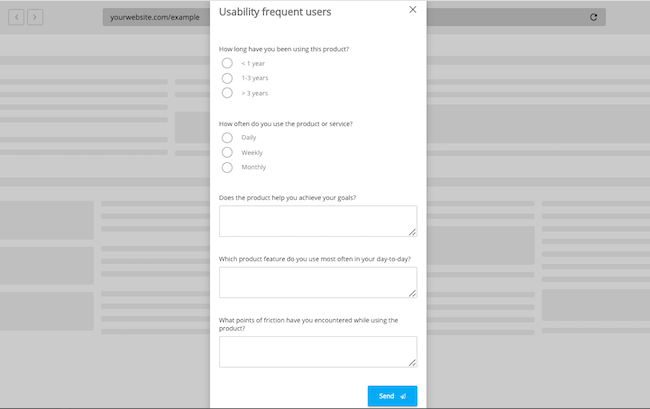
Task: Close the Usability frequent users survey
Action: pyautogui.click(x=412, y=10)
